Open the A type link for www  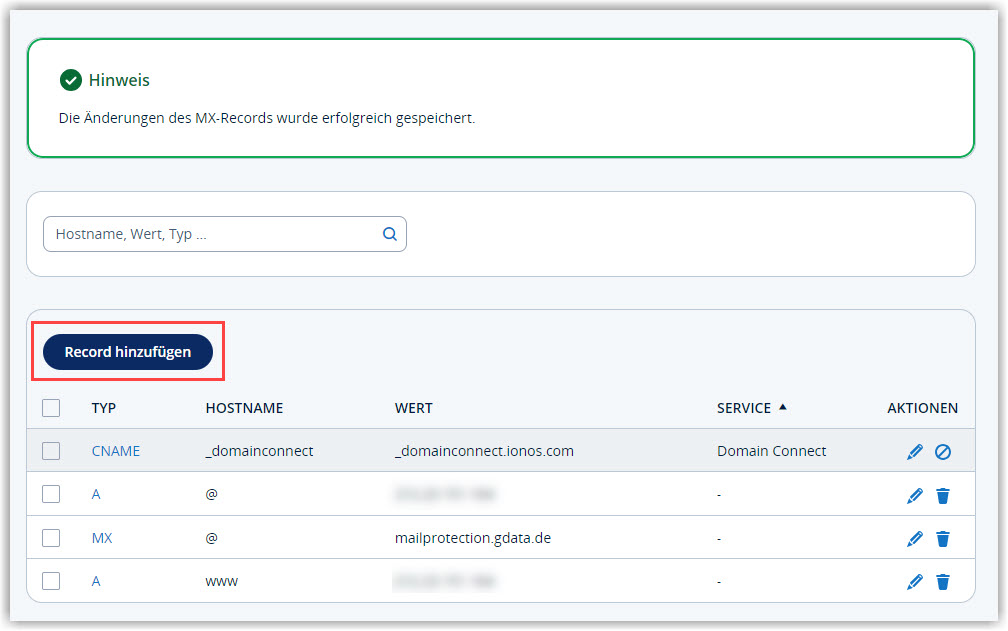pos(96,581)
